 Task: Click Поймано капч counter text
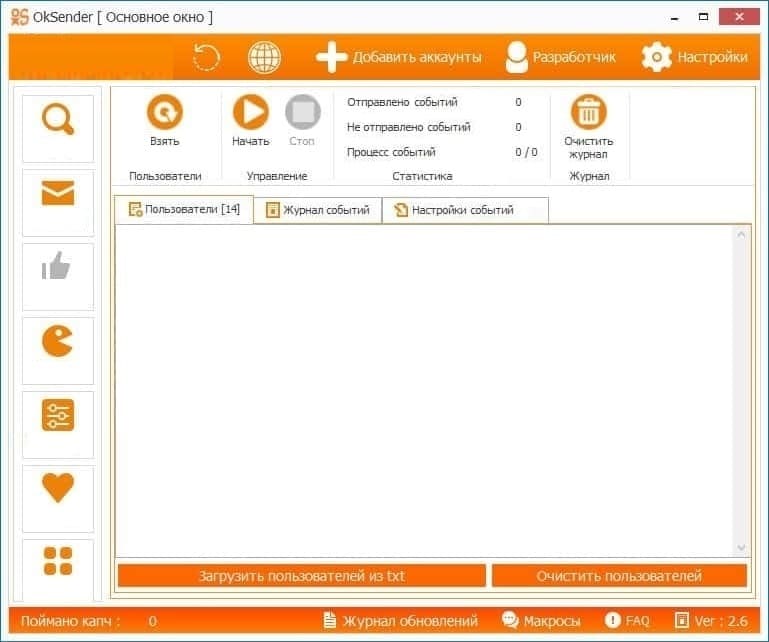click(71, 621)
